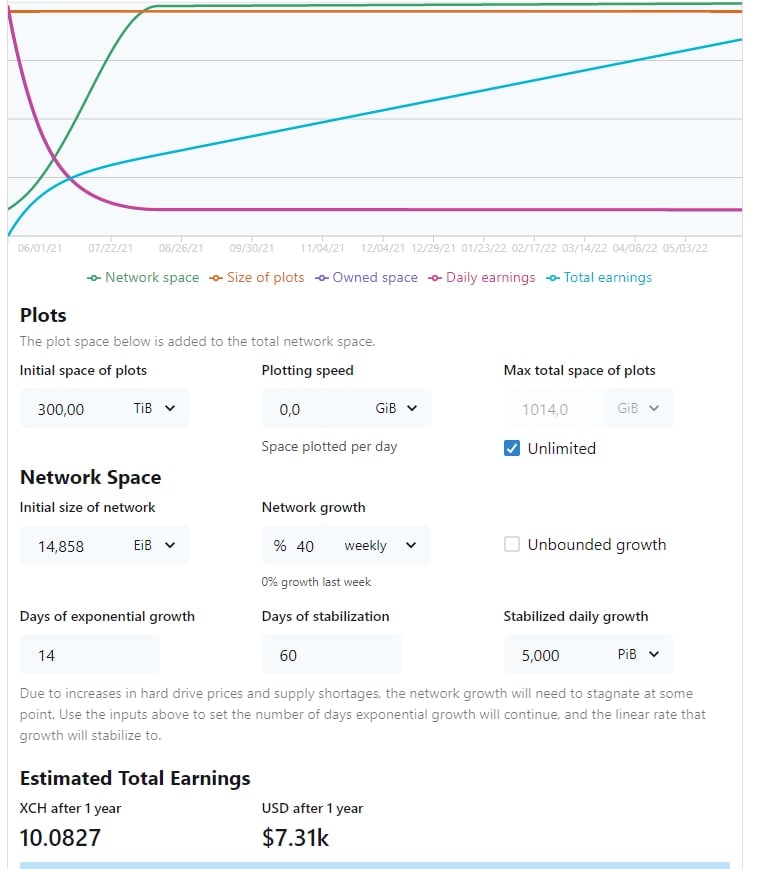Screen dimensions: 775x869
Task: Open PiB unit dropdown for stabilized growth
Action: point(640,655)
